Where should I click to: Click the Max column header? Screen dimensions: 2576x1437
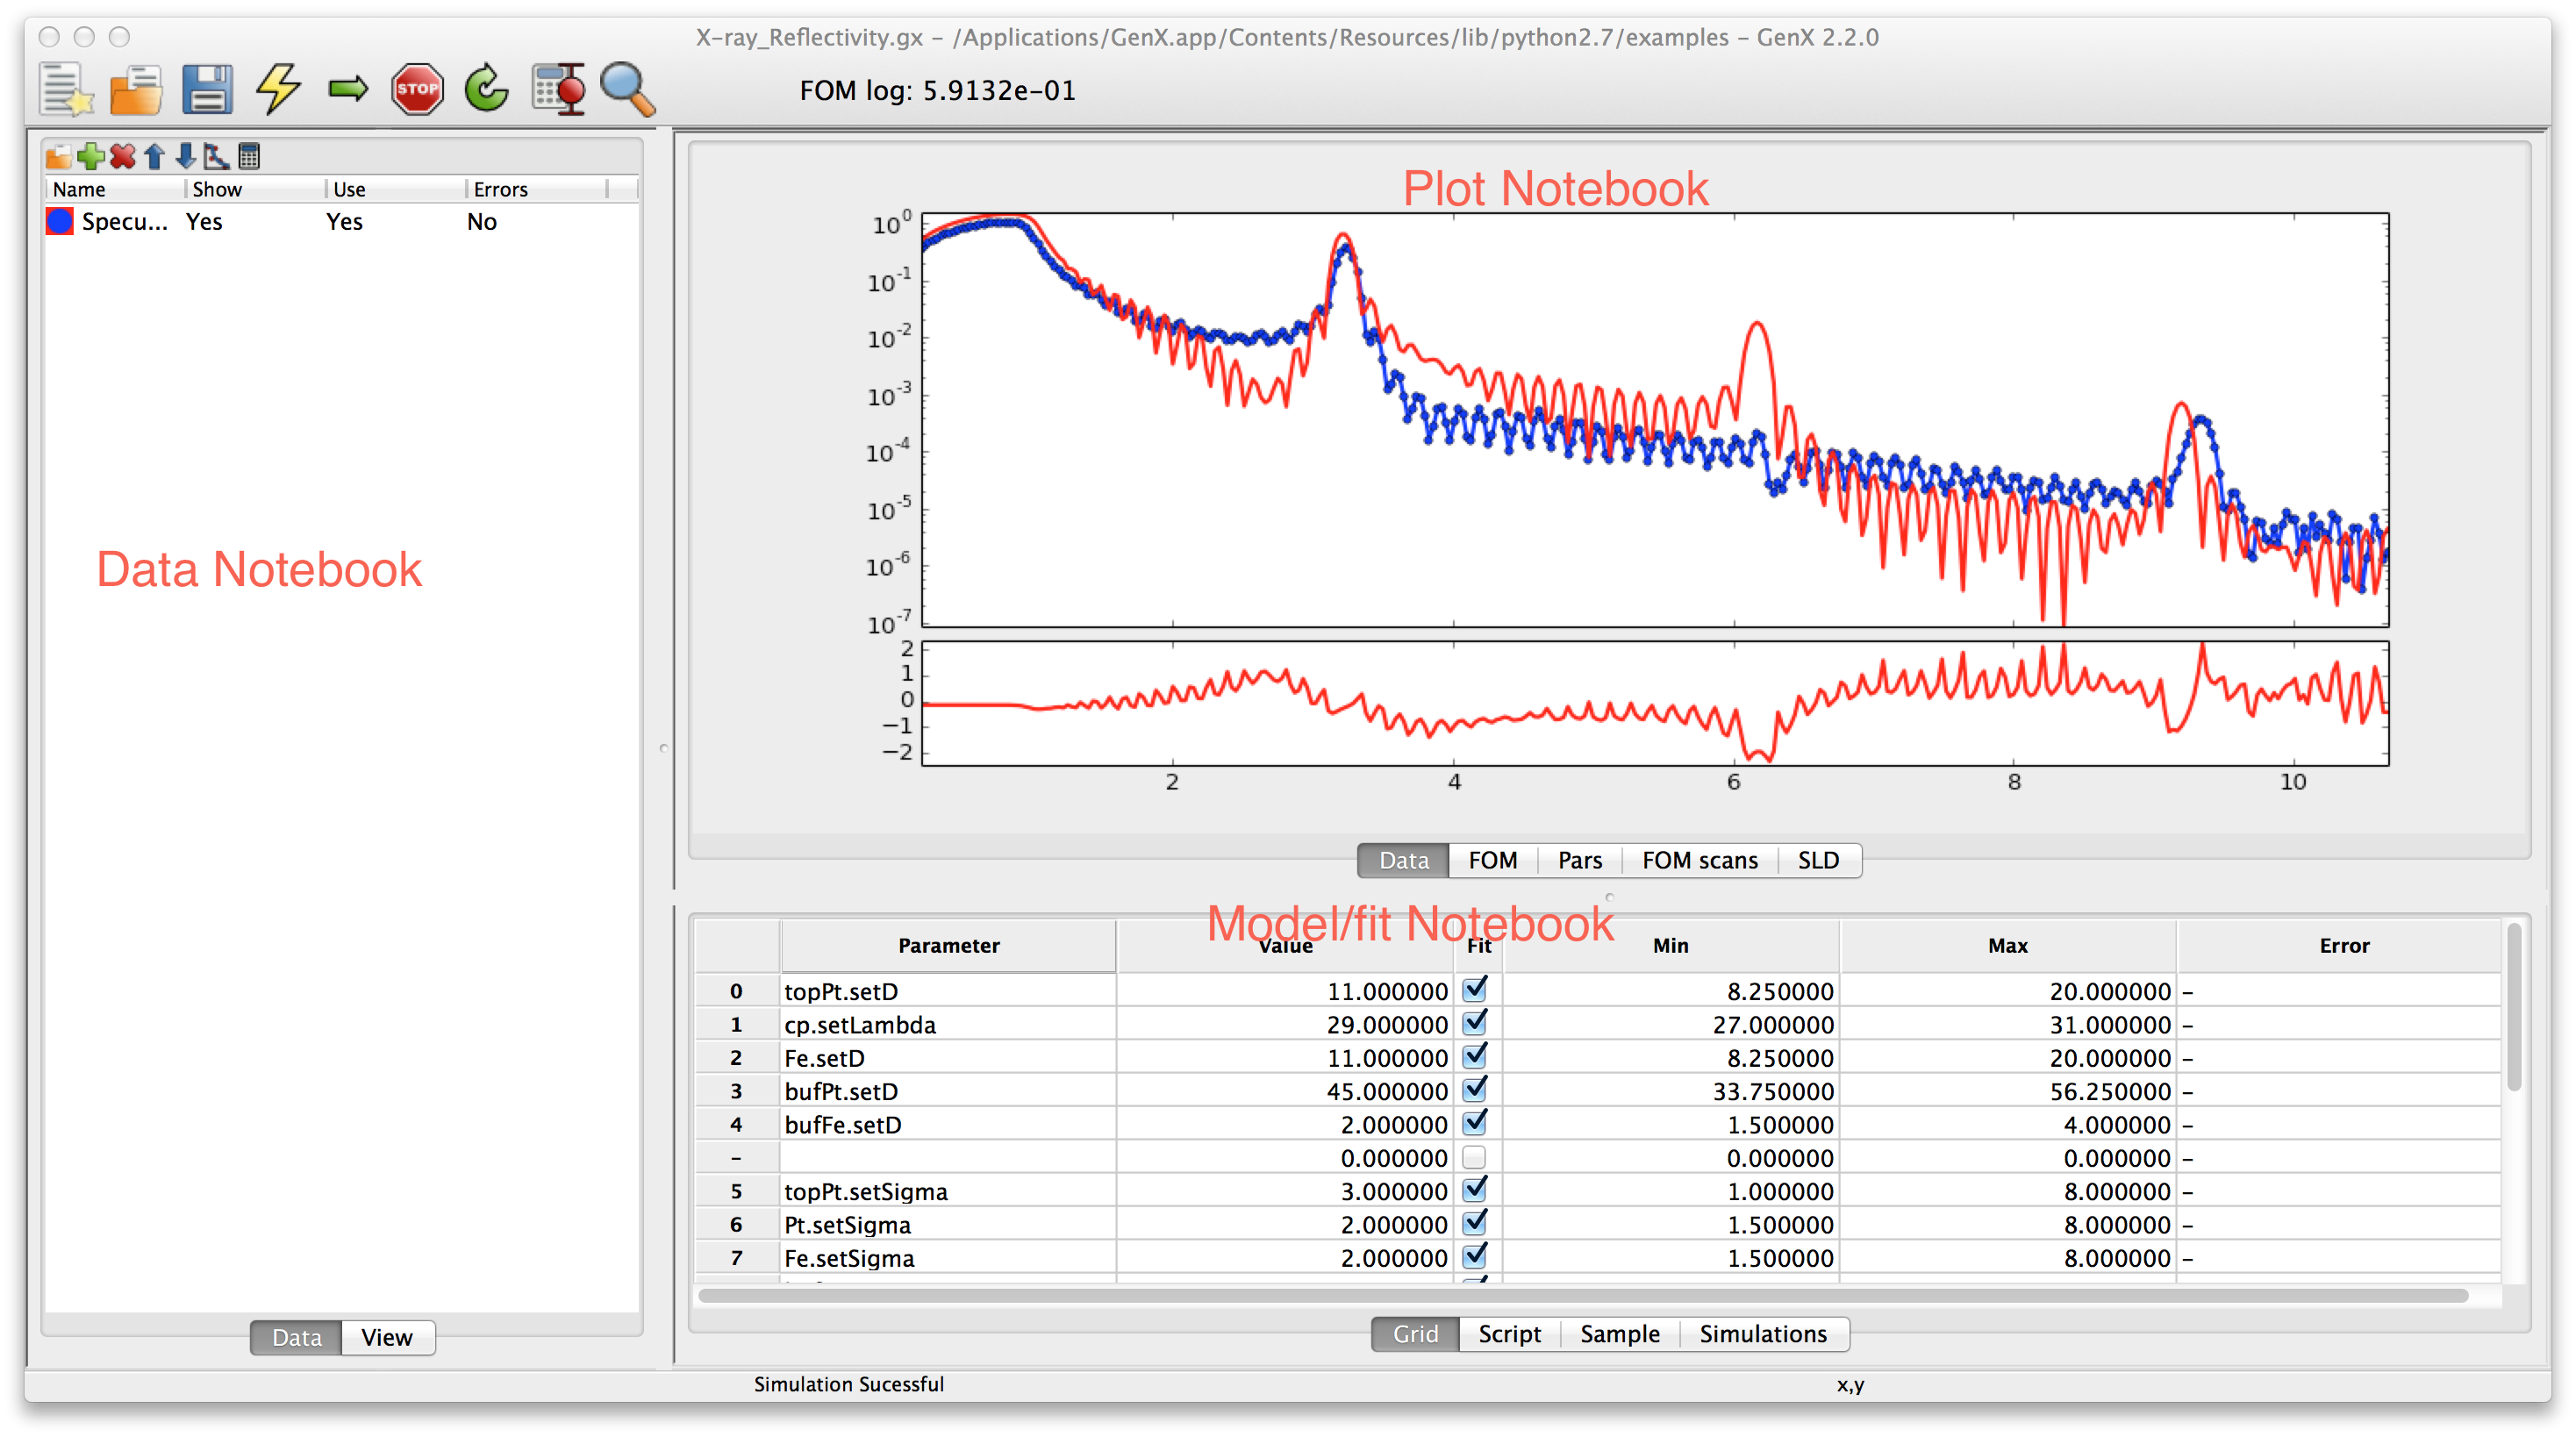[2007, 946]
